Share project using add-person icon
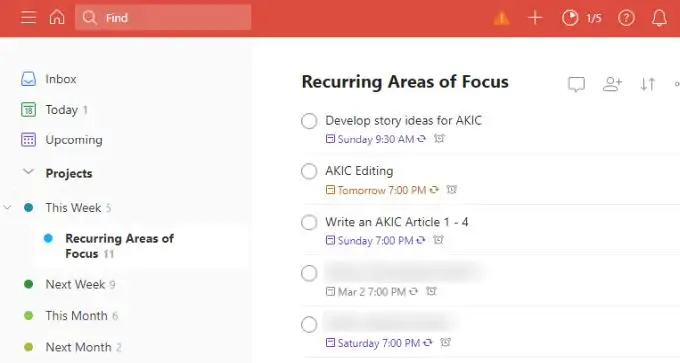Image resolution: width=680 pixels, height=363 pixels. tap(612, 84)
